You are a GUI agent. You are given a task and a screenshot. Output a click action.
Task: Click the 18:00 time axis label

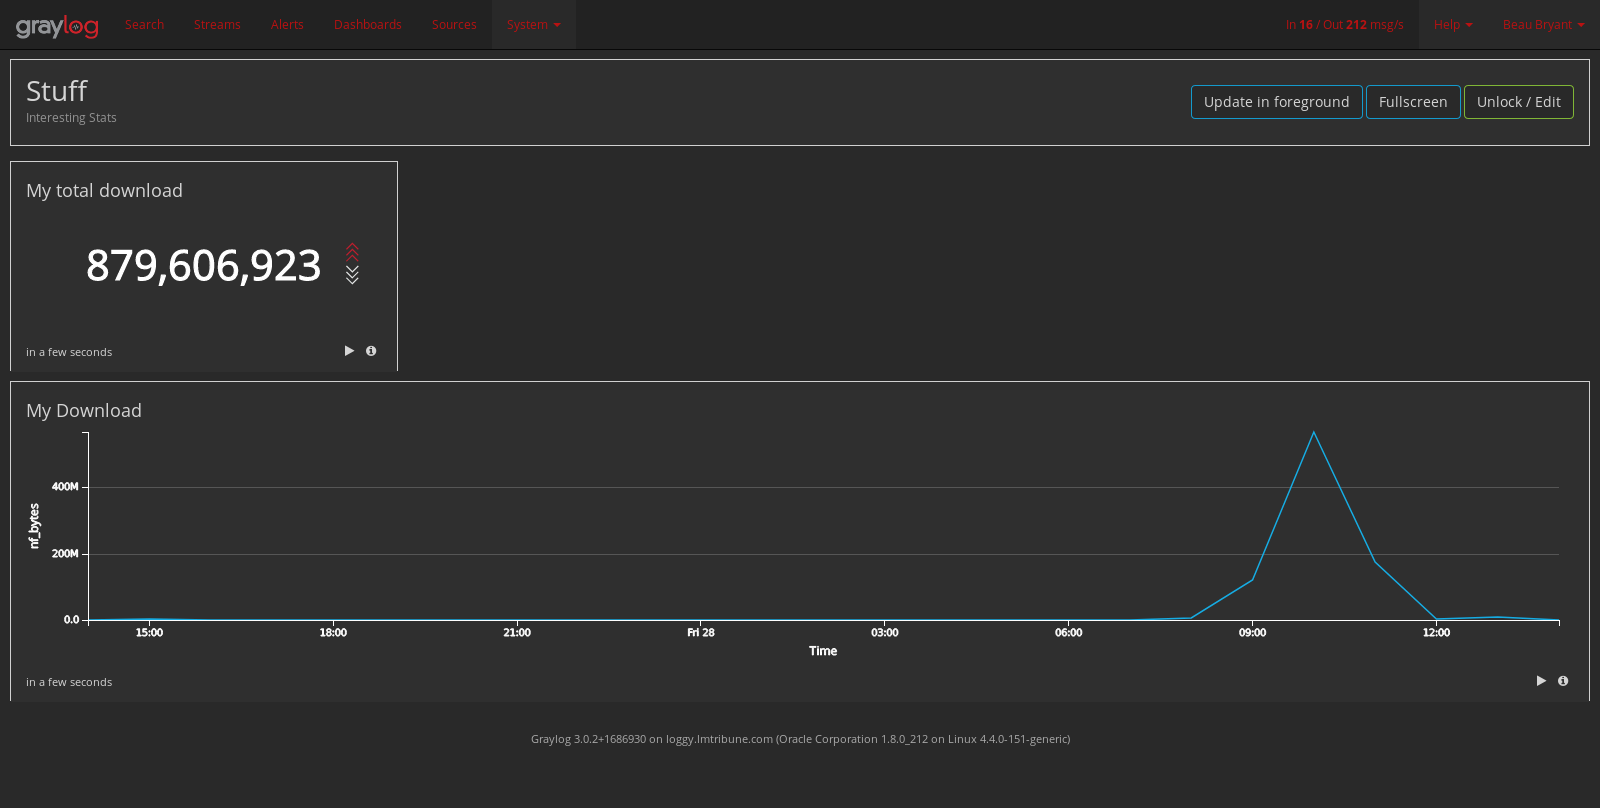tap(333, 633)
